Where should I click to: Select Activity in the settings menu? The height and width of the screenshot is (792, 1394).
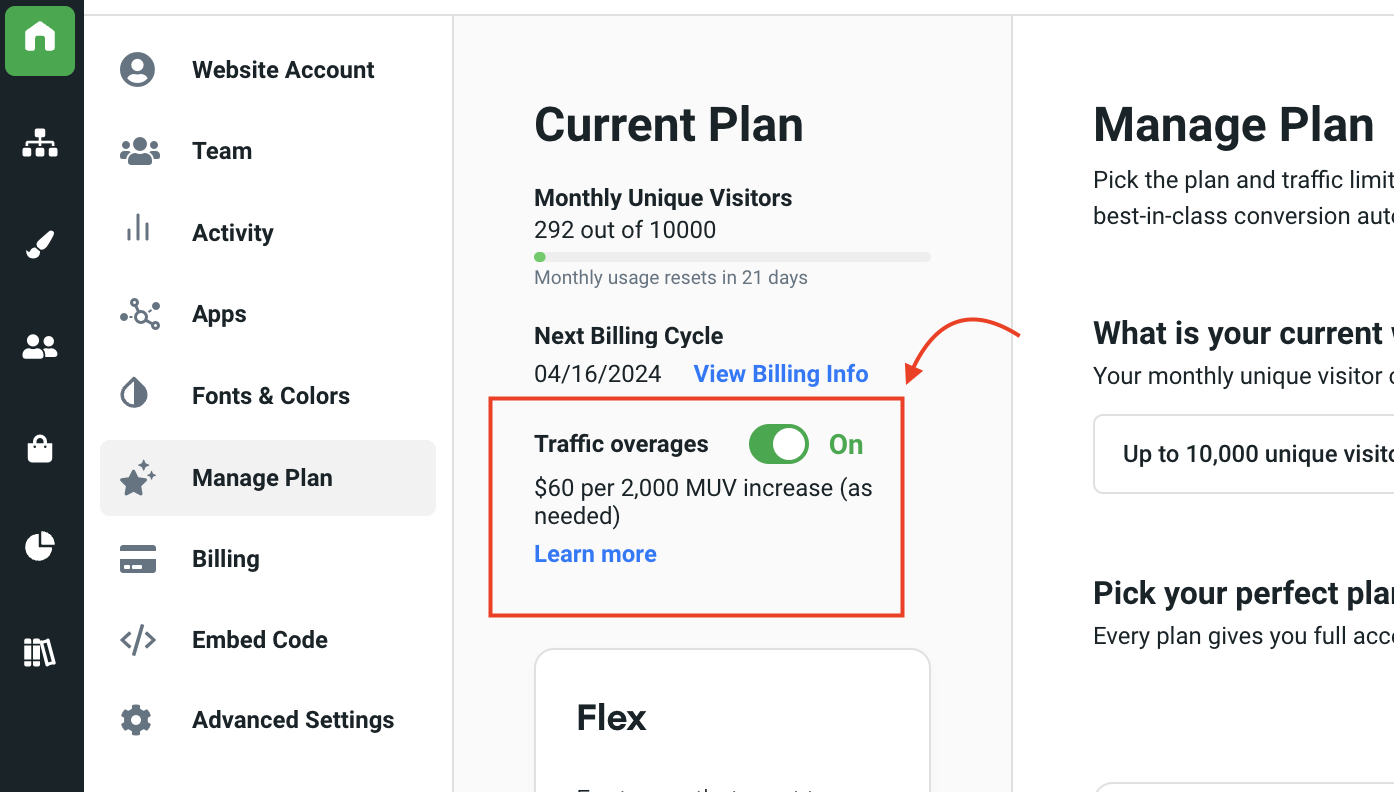[x=232, y=233]
